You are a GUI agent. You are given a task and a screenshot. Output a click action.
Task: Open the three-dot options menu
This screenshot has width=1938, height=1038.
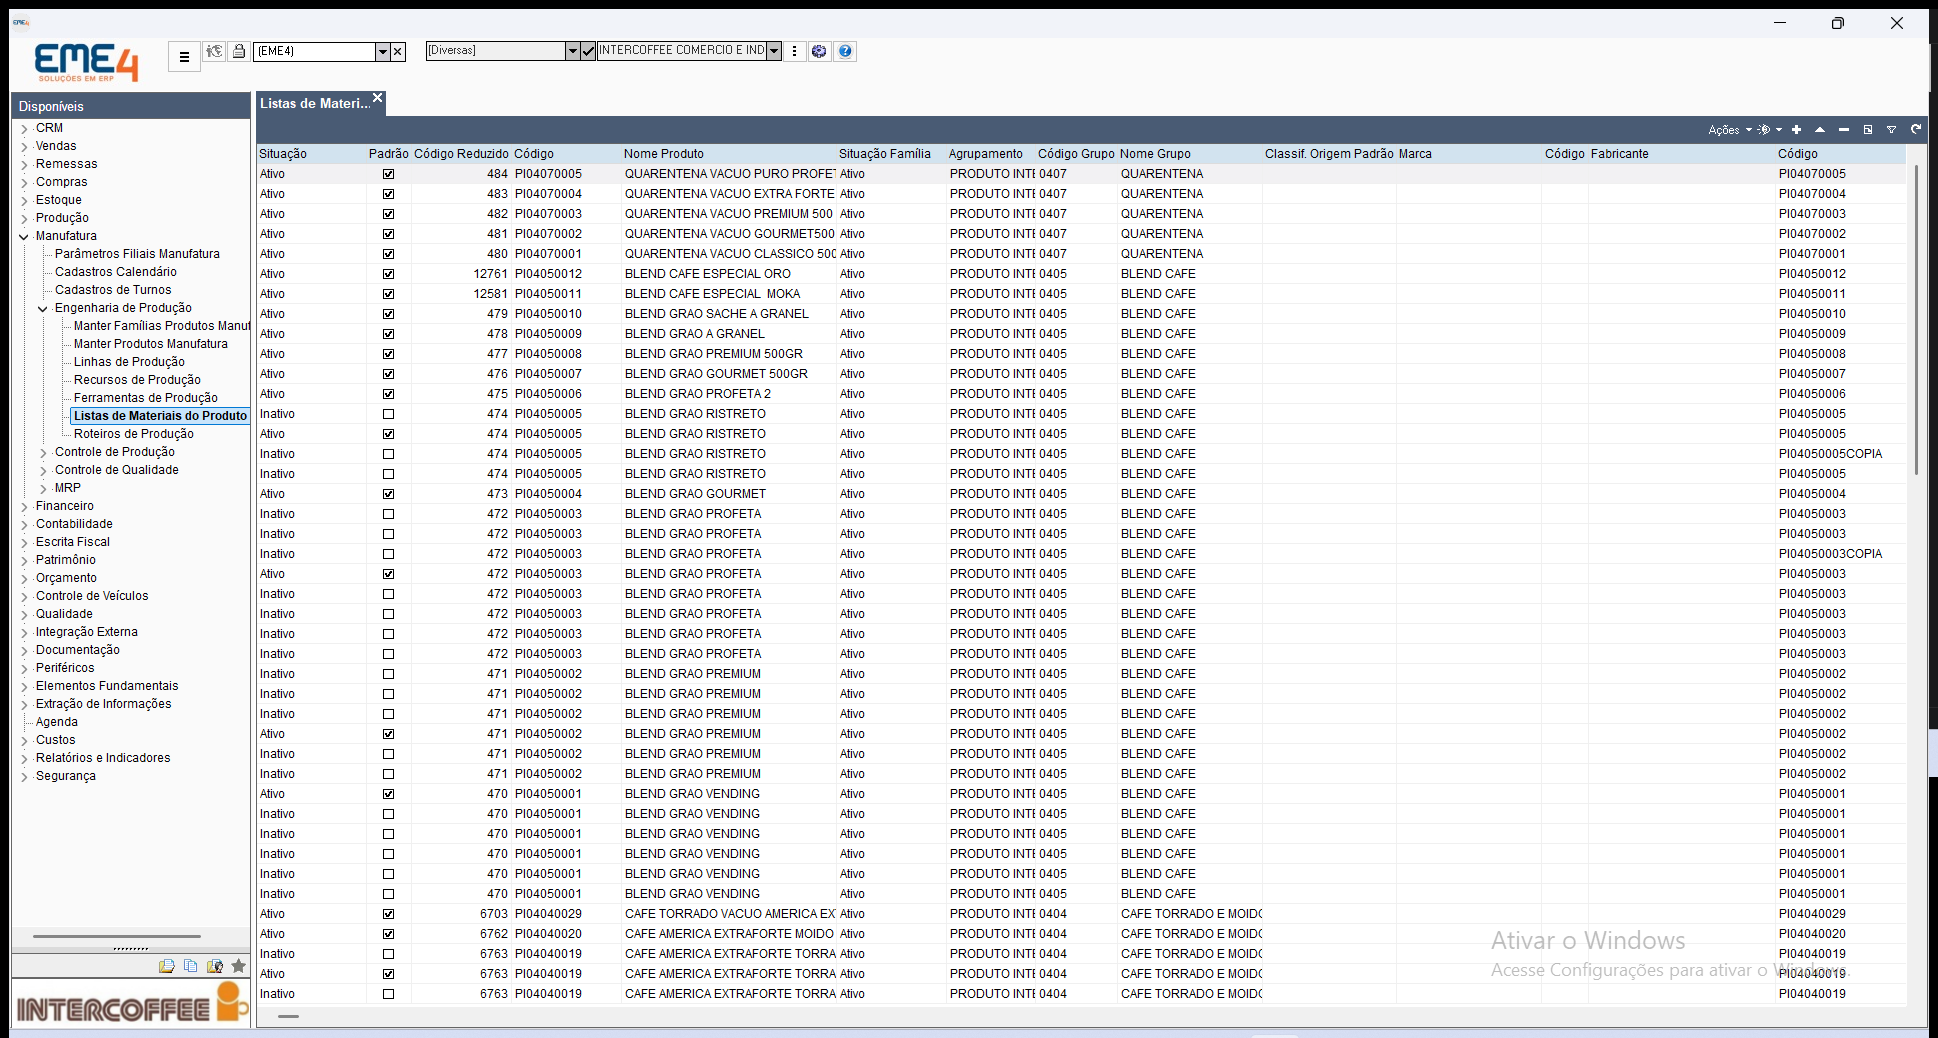tap(795, 51)
